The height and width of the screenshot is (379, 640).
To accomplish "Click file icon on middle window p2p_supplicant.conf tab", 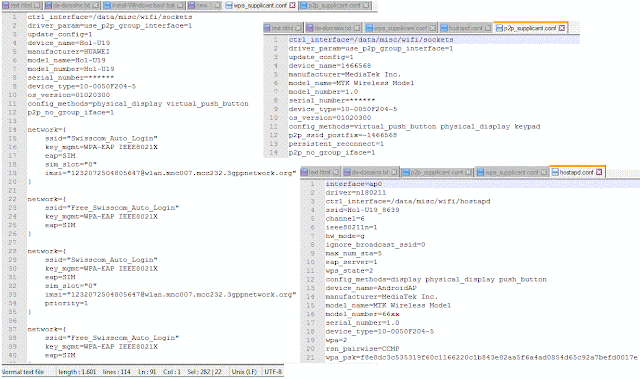I will [499, 28].
